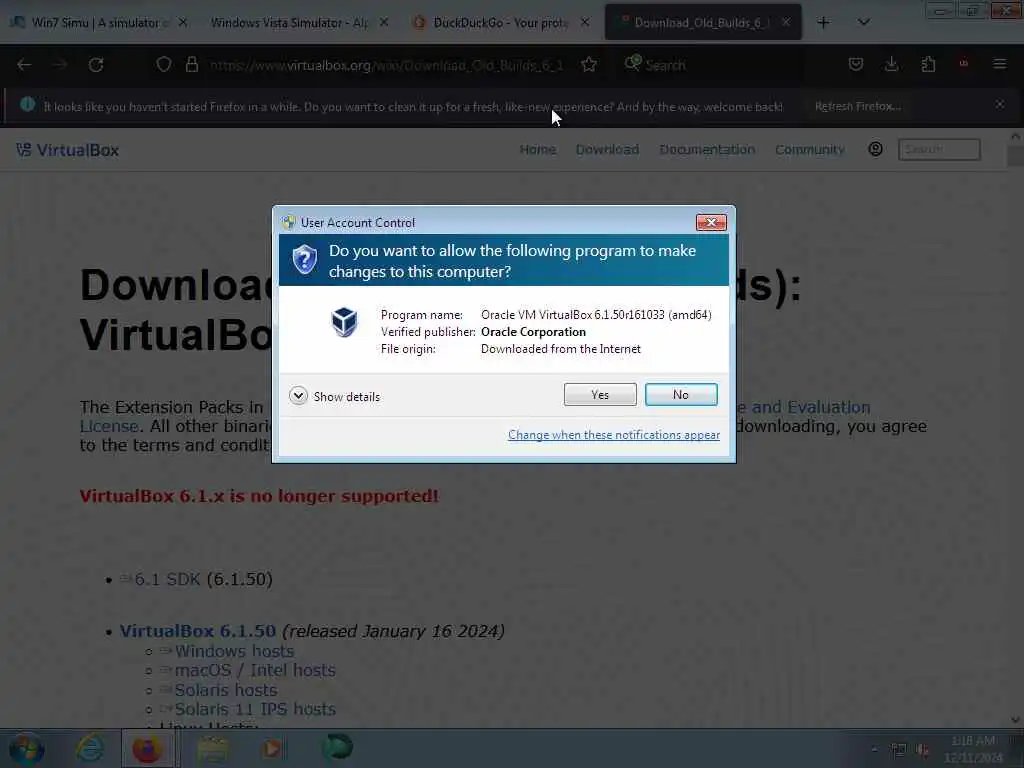This screenshot has width=1024, height=768.
Task: Open the macOS / Intel hosts link
Action: [x=255, y=671]
